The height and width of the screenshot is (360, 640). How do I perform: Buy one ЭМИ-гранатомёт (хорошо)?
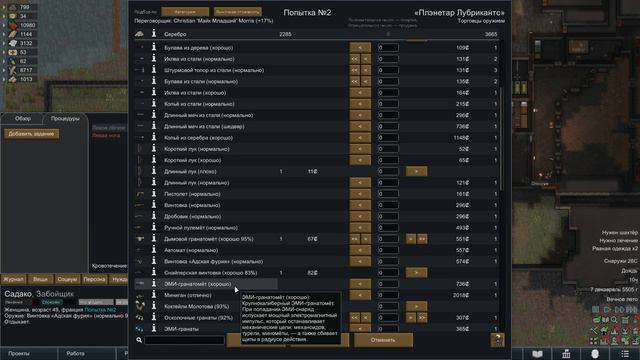pyautogui.click(x=360, y=284)
